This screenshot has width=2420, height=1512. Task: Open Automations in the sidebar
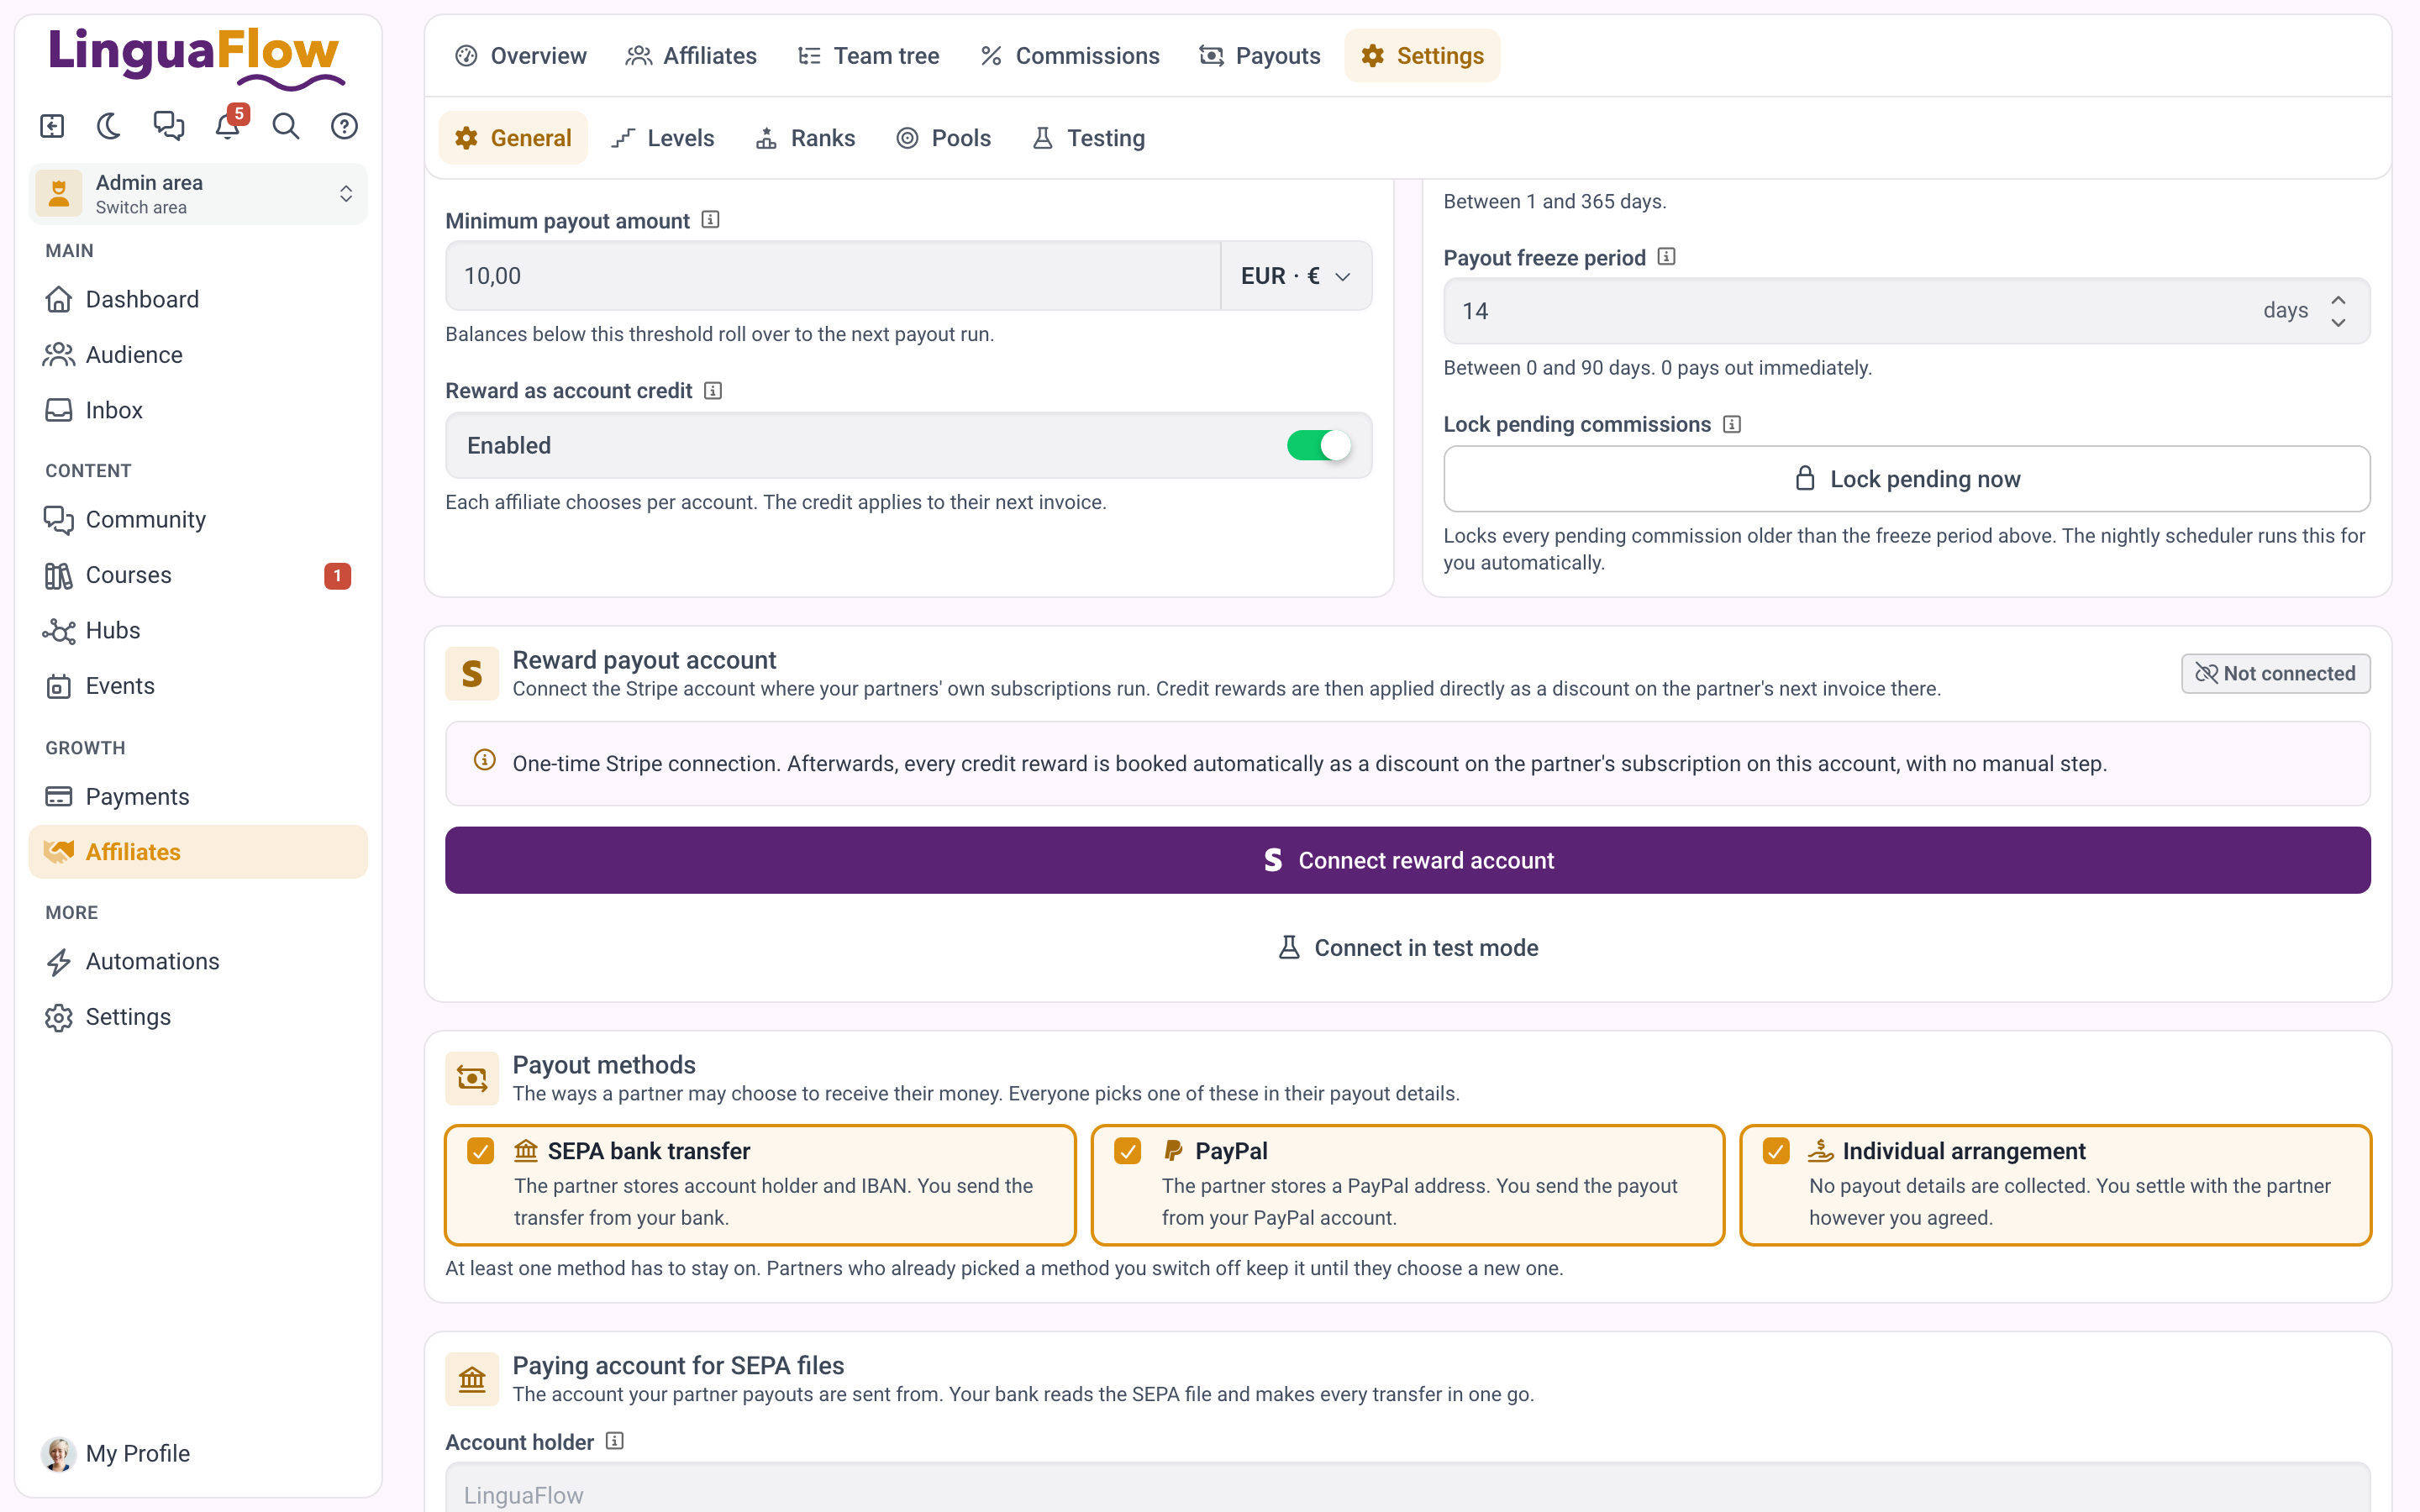pyautogui.click(x=198, y=961)
